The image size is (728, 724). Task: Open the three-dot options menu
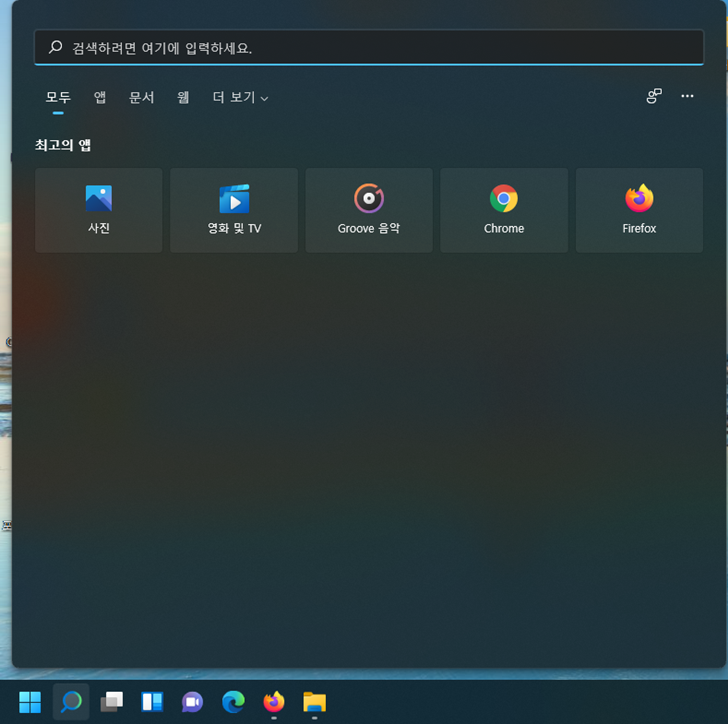pyautogui.click(x=687, y=96)
